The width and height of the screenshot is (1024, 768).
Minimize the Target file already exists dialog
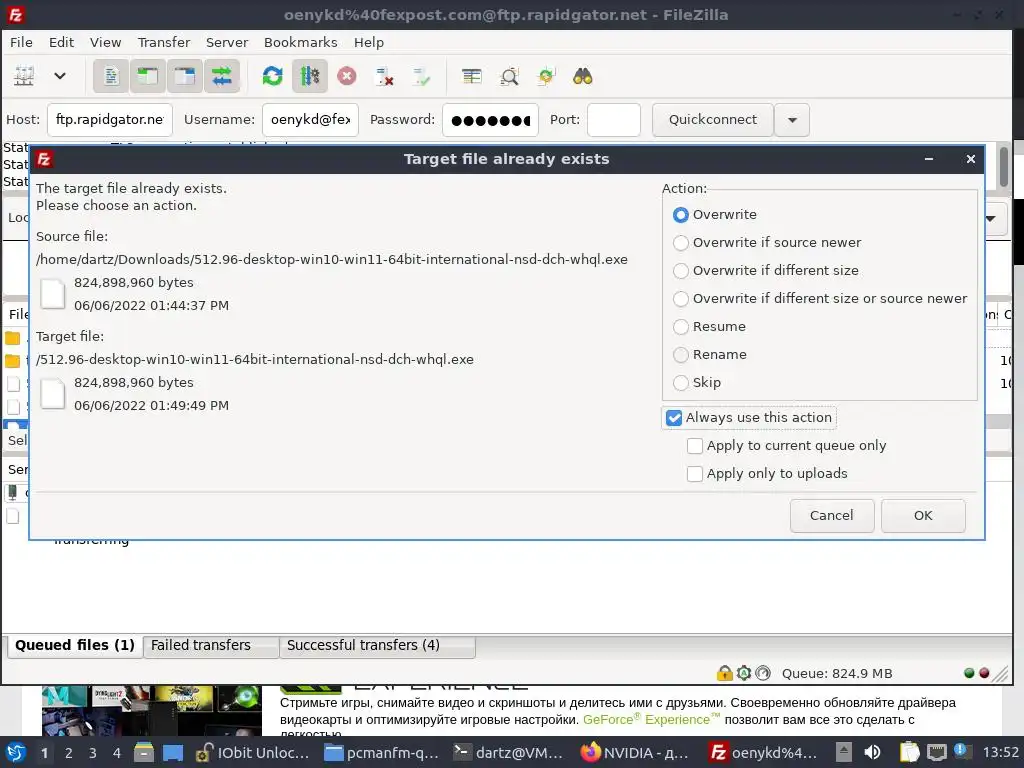[929, 159]
